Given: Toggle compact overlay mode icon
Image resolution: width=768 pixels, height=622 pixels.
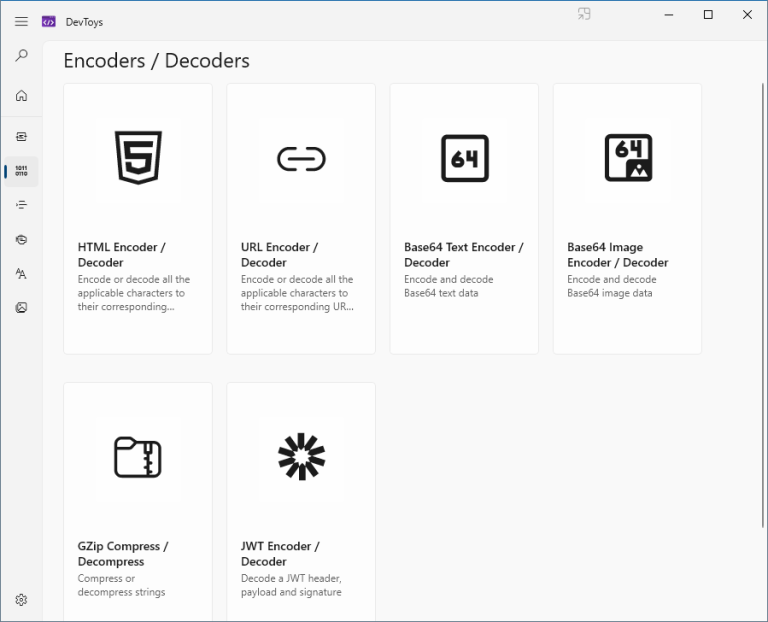Looking at the screenshot, I should 584,14.
